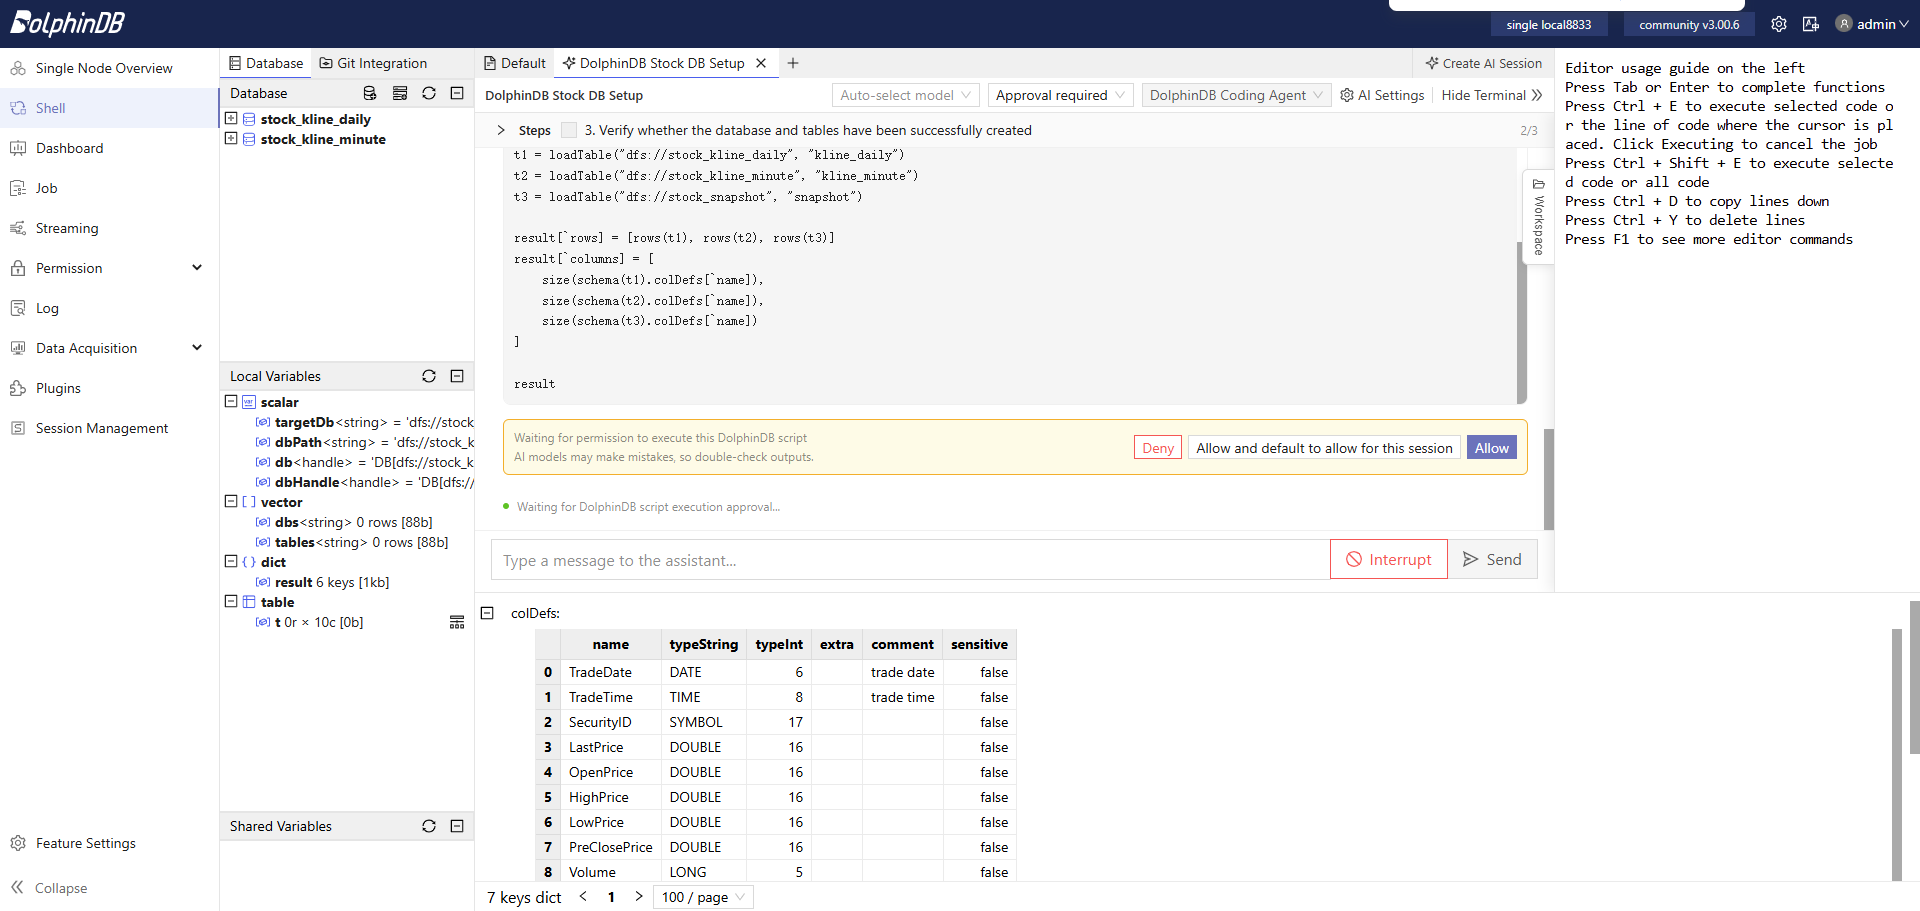Interrupt the AI assistant

(x=1388, y=560)
